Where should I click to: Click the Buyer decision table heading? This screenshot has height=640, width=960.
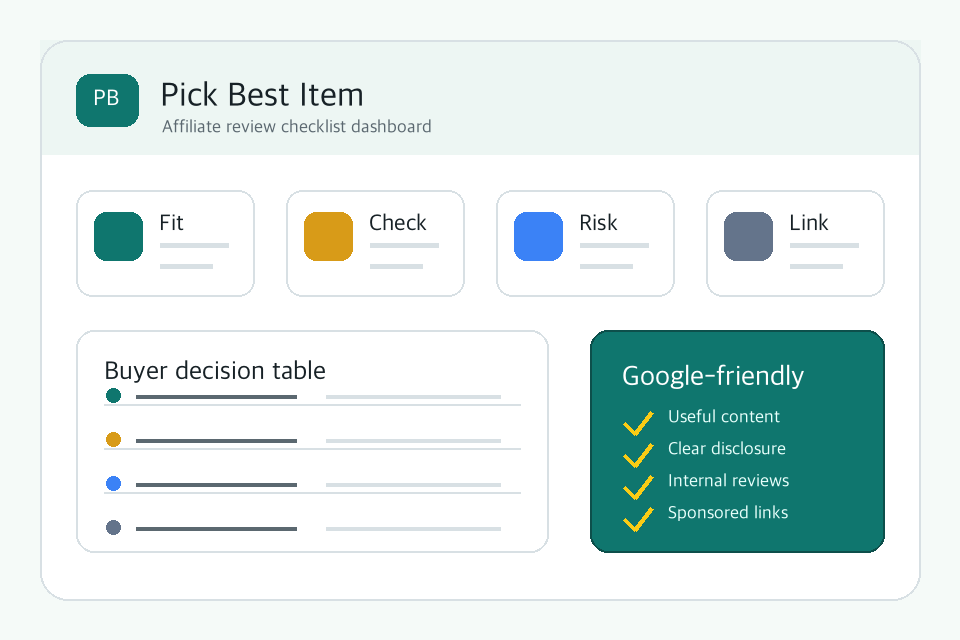215,371
